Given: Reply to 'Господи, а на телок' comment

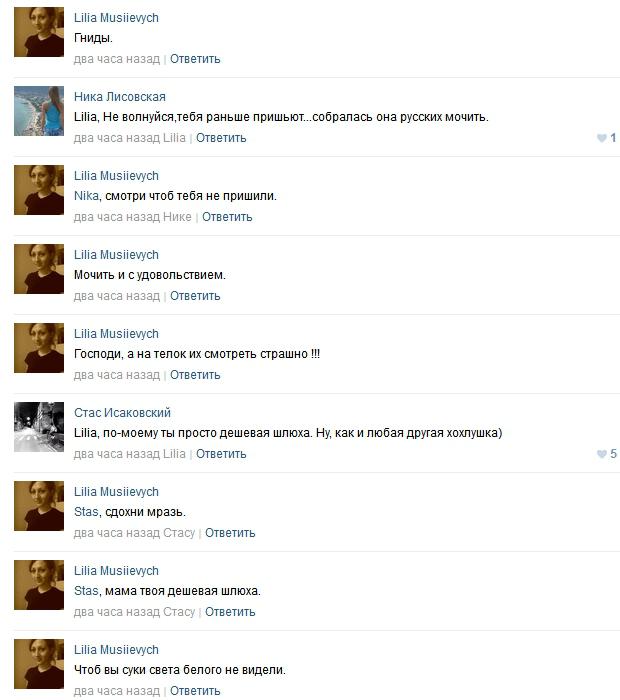Looking at the screenshot, I should (195, 375).
